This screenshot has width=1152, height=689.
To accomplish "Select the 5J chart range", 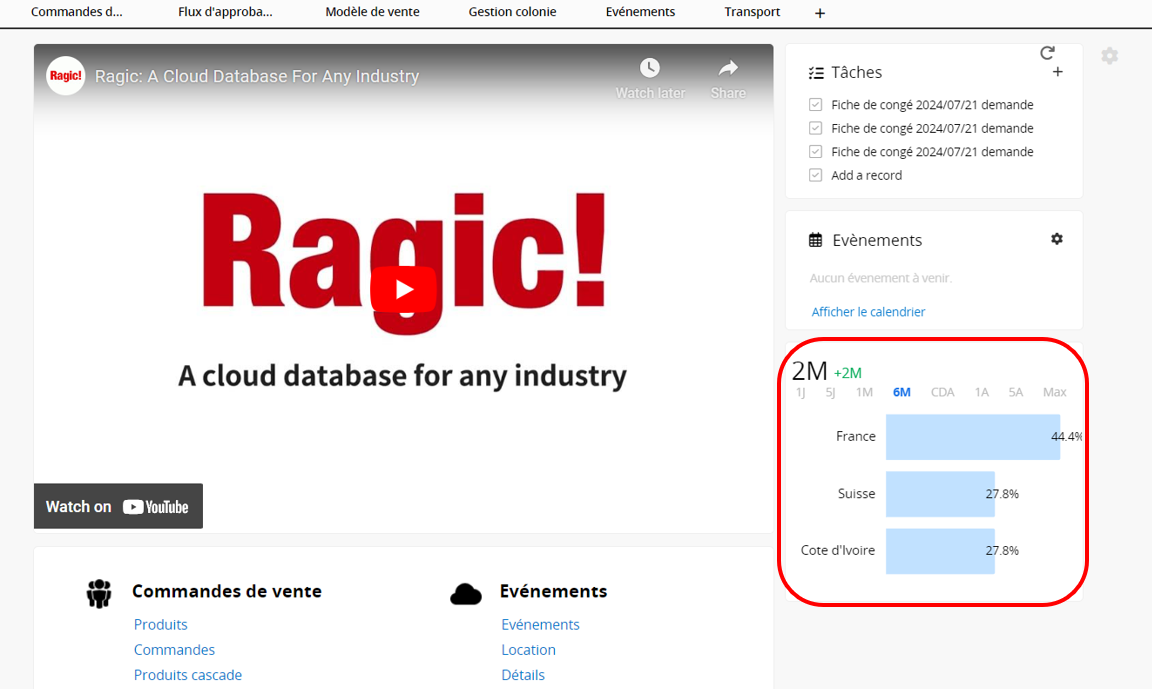I will click(x=830, y=392).
